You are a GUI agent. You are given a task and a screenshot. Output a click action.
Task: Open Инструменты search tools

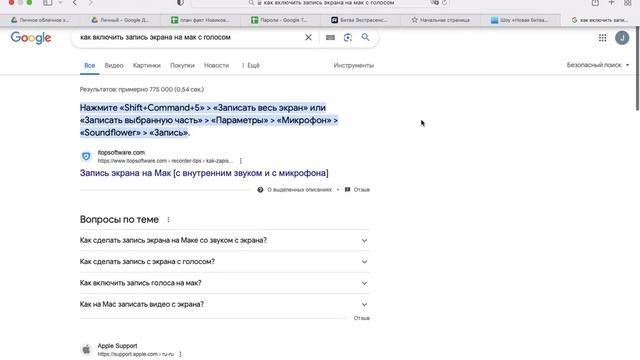click(x=353, y=65)
